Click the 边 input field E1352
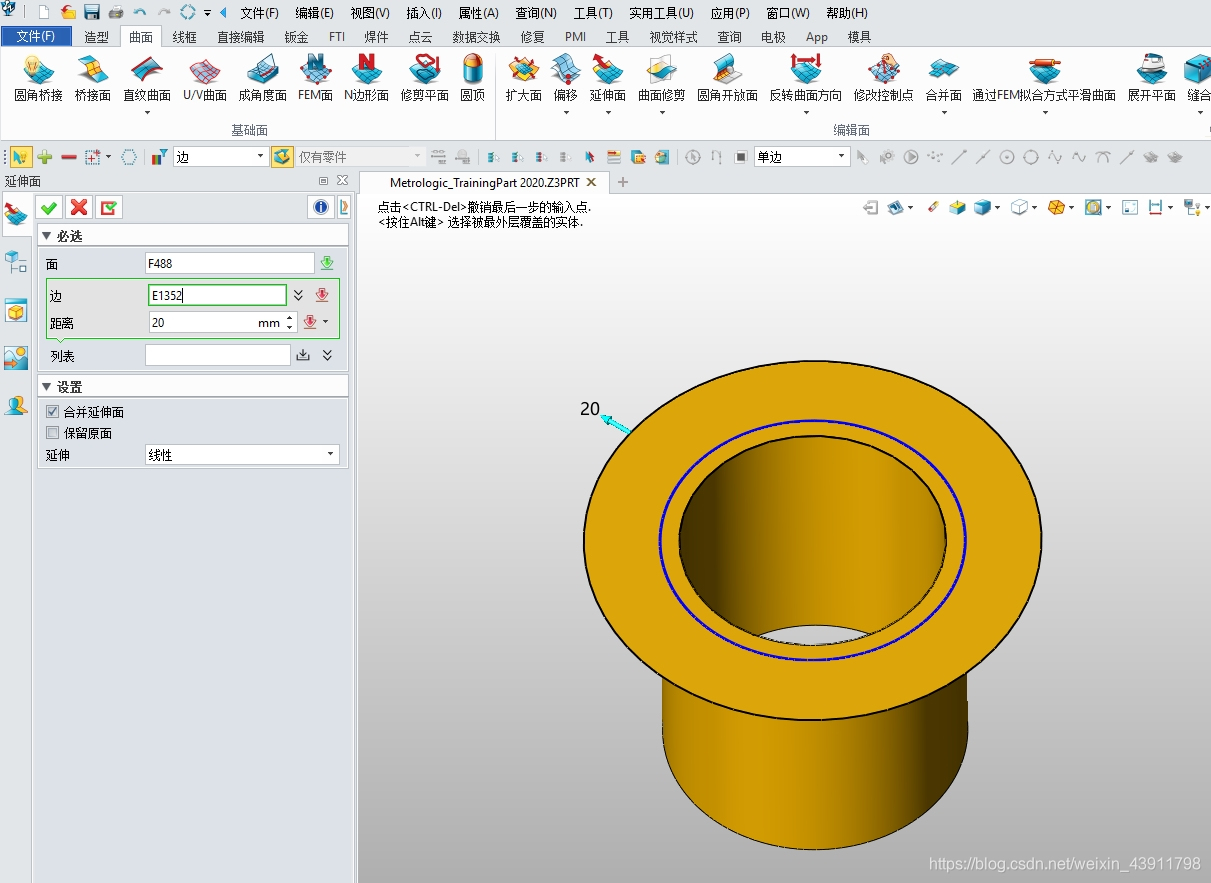Viewport: 1211px width, 883px height. tap(217, 295)
